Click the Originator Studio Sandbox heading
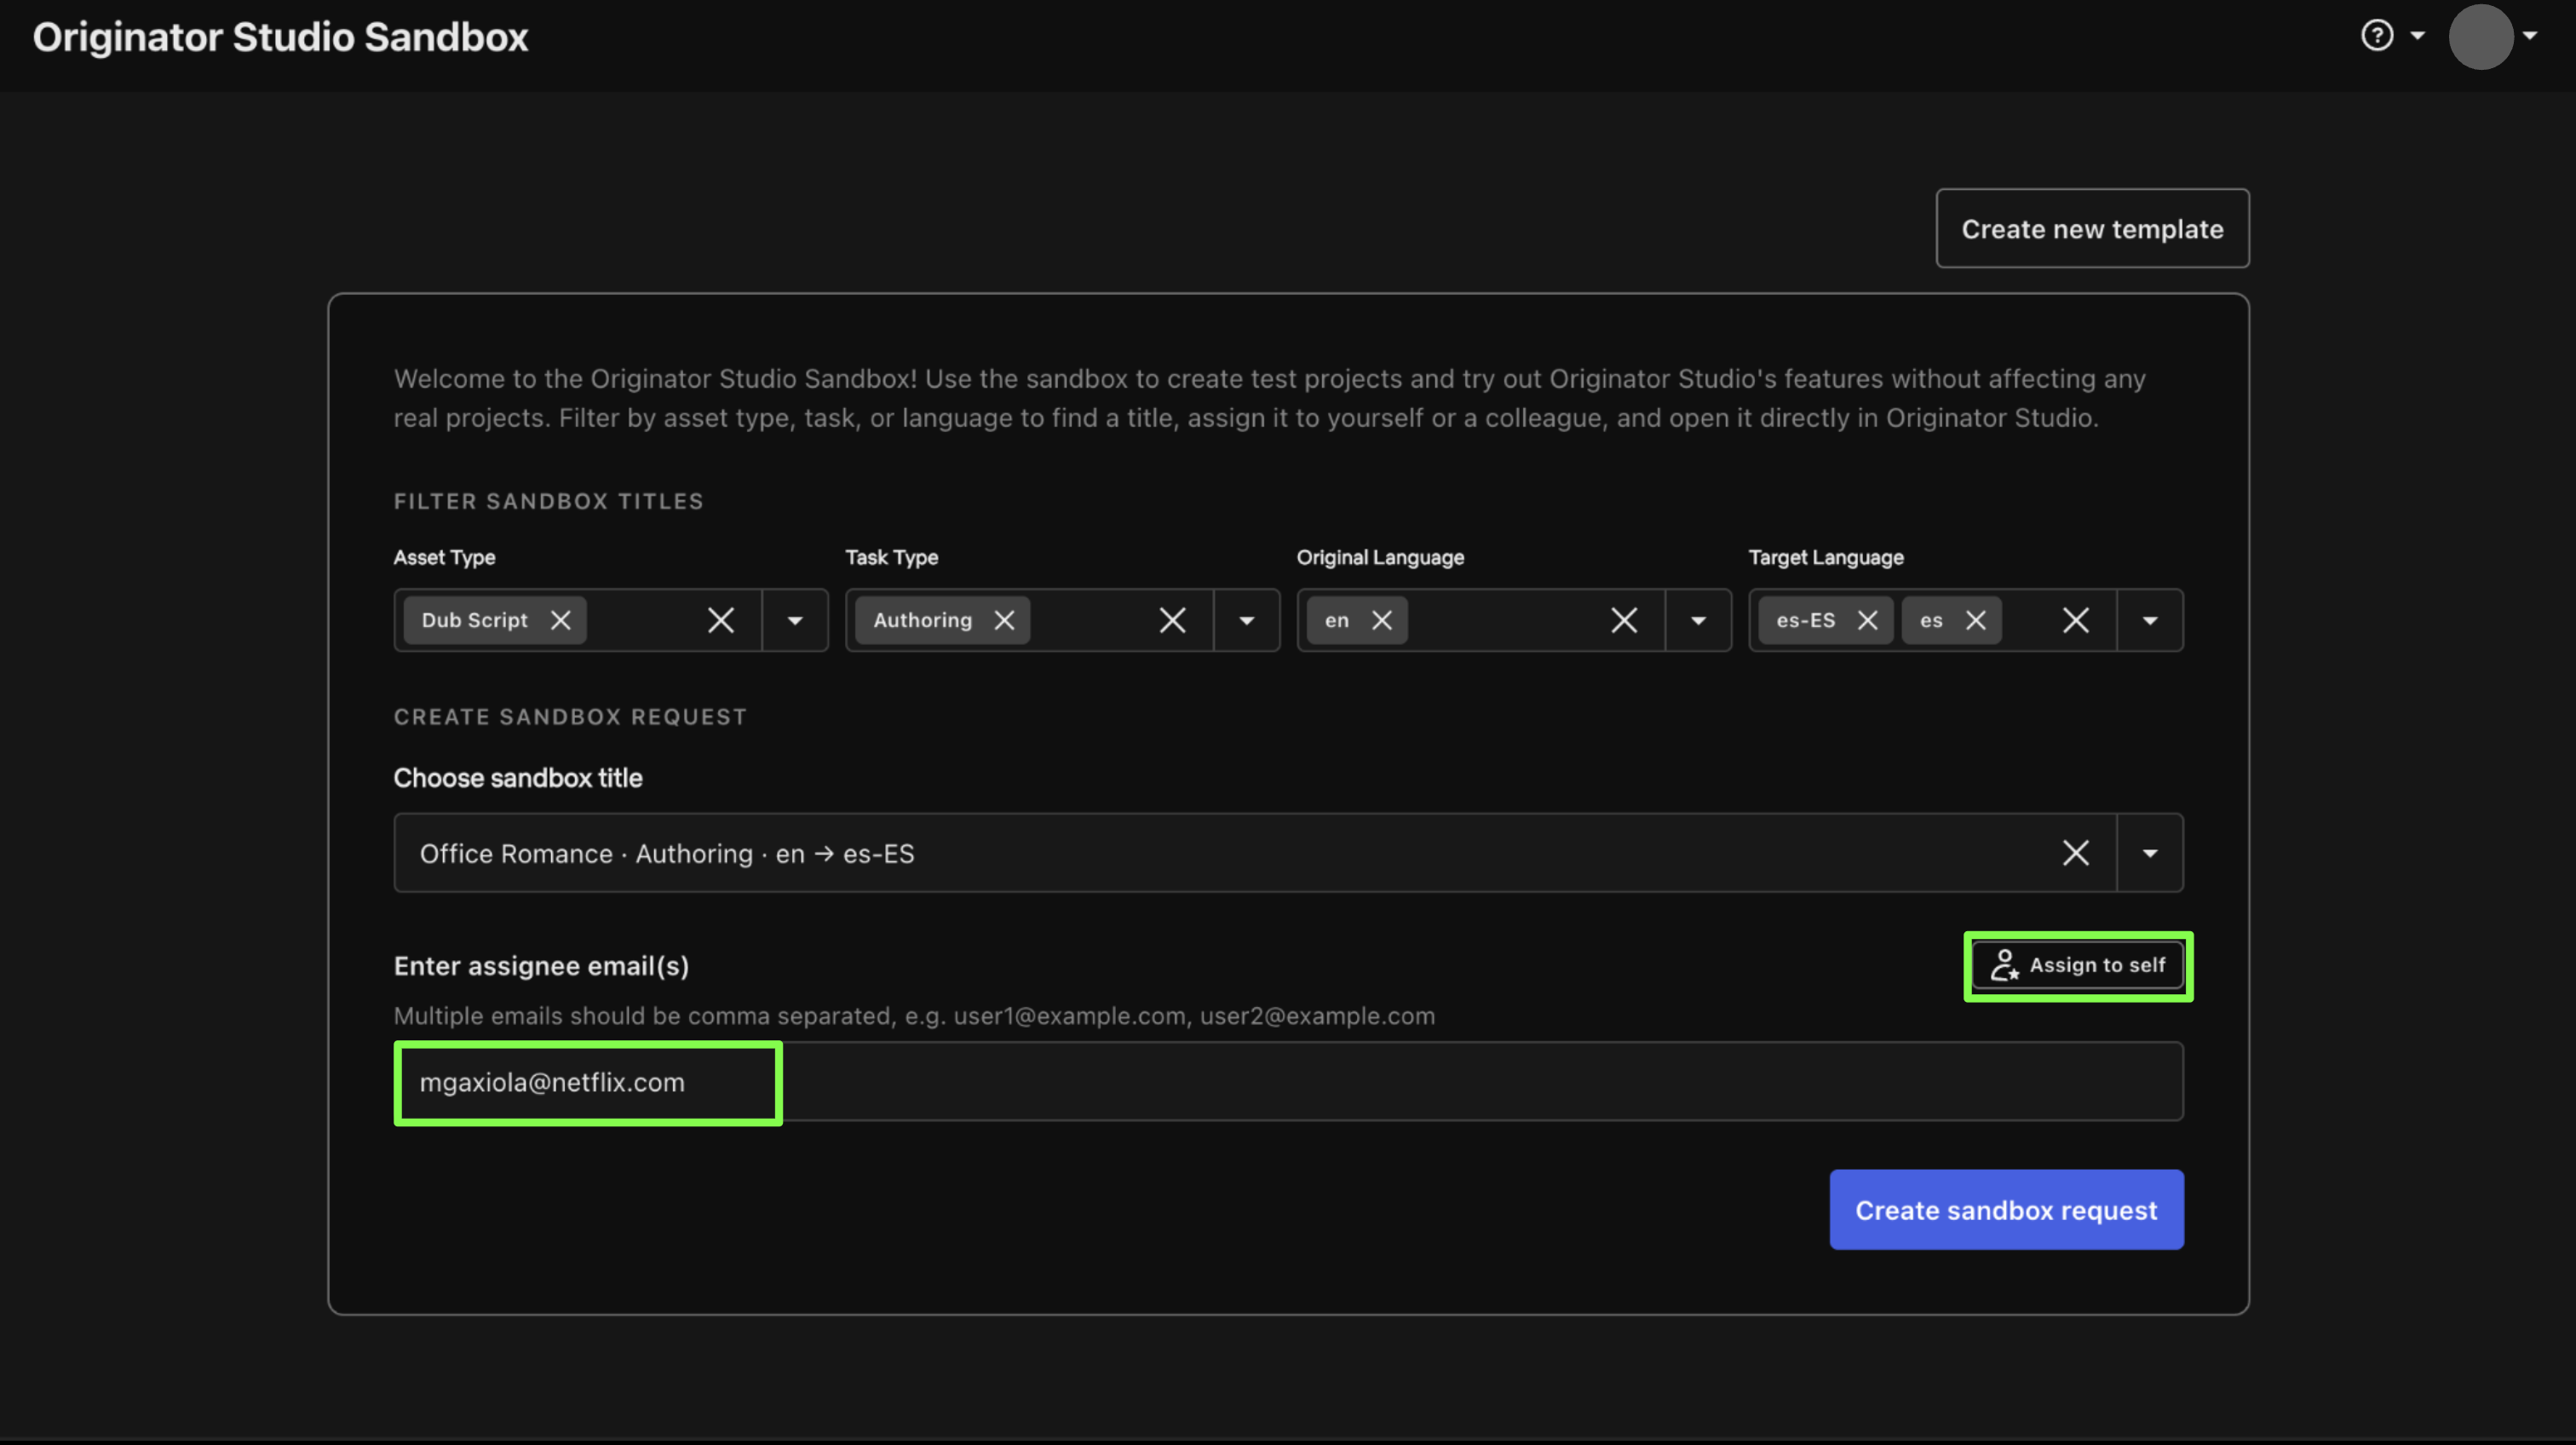Screen dimensions: 2576x1445 pos(280,37)
